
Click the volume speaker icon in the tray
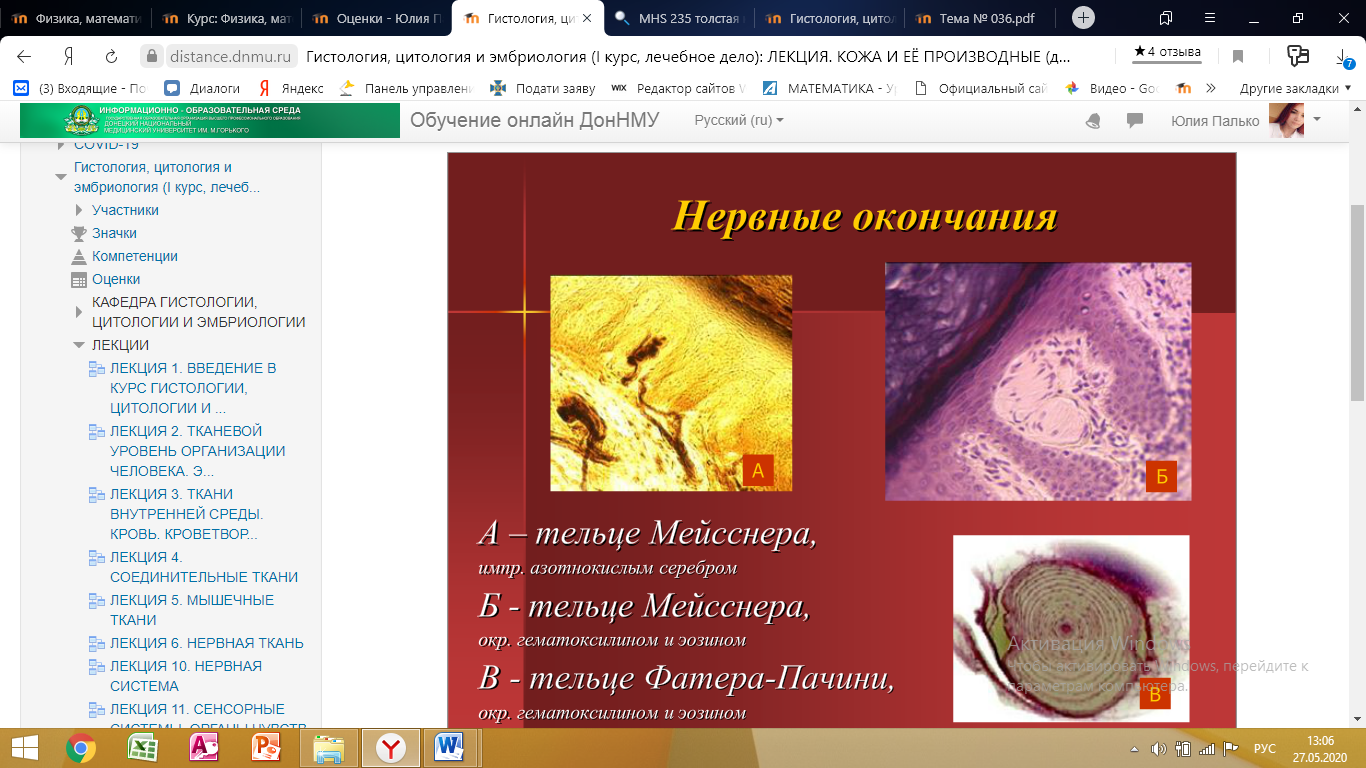1159,748
